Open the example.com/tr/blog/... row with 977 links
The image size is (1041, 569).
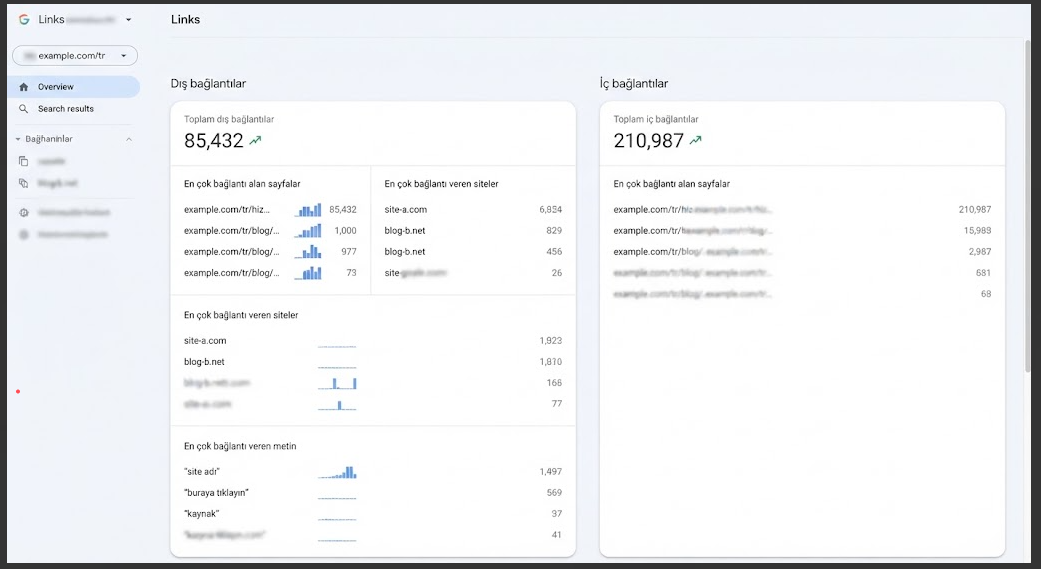tap(232, 252)
